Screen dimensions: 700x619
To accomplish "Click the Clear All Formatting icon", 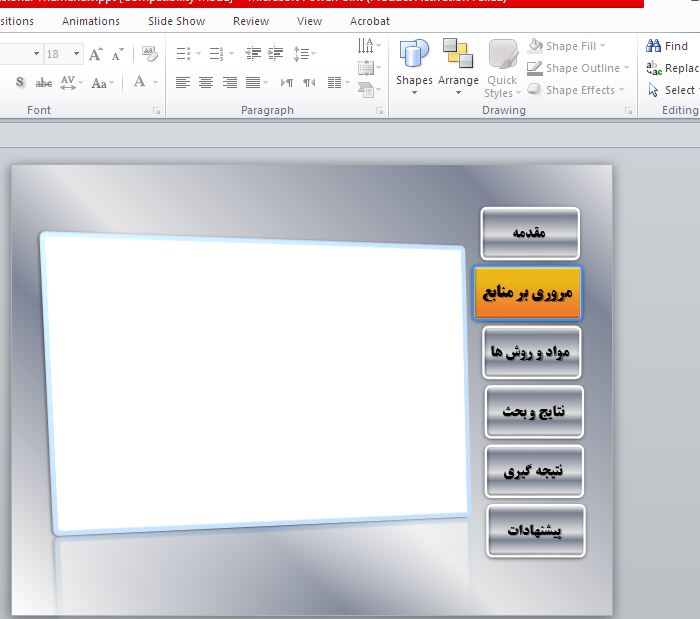I will tap(150, 54).
